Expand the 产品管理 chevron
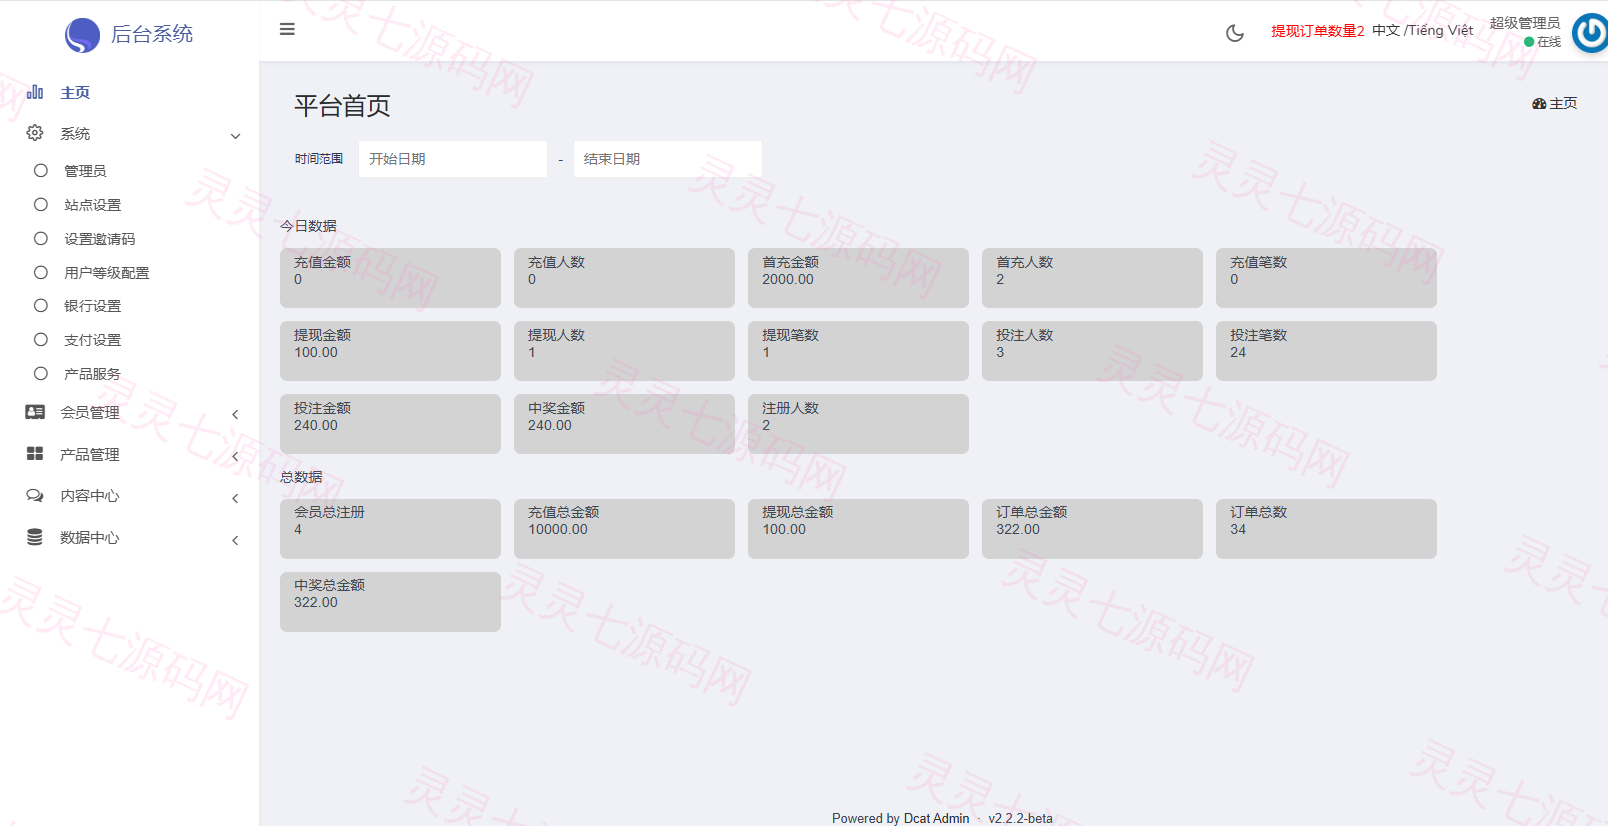This screenshot has height=826, width=1608. click(235, 456)
